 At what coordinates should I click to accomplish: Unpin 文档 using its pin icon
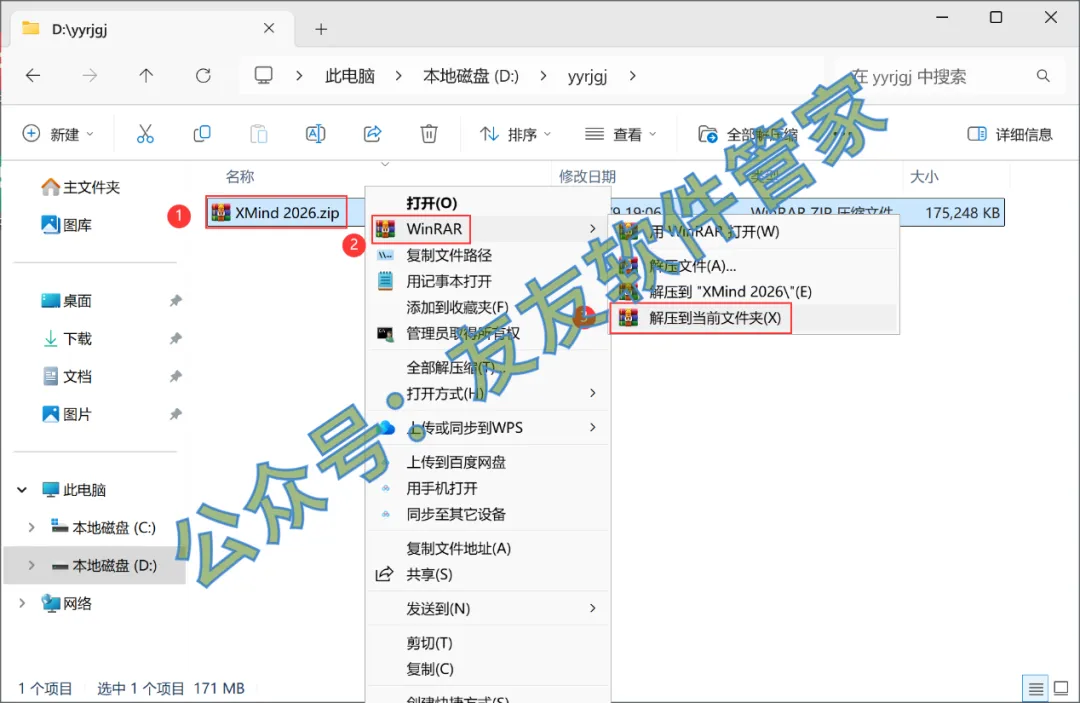click(x=176, y=377)
